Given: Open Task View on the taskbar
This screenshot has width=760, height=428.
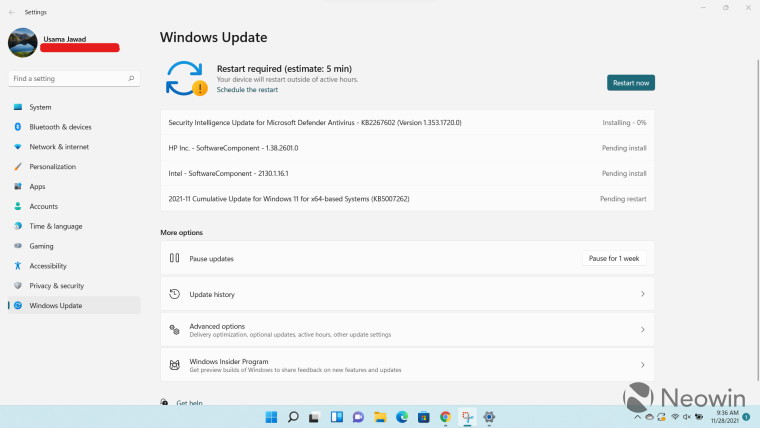Looking at the screenshot, I should pyautogui.click(x=314, y=417).
